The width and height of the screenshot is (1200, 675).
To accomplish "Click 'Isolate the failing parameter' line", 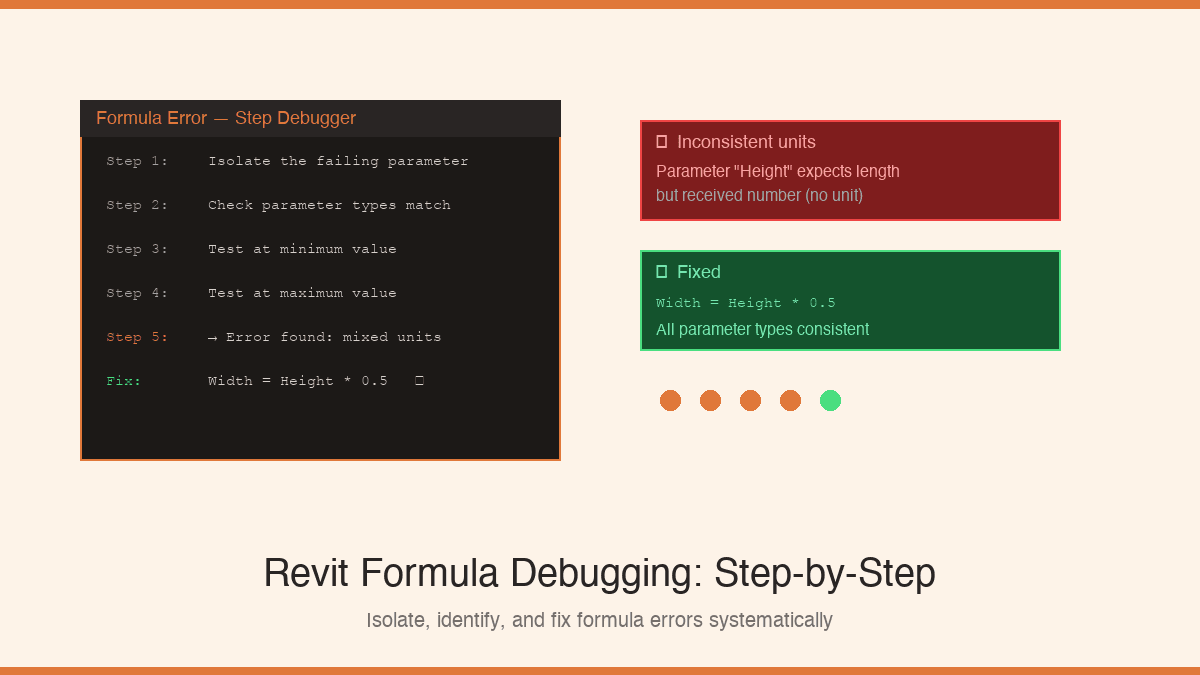I will pyautogui.click(x=338, y=161).
